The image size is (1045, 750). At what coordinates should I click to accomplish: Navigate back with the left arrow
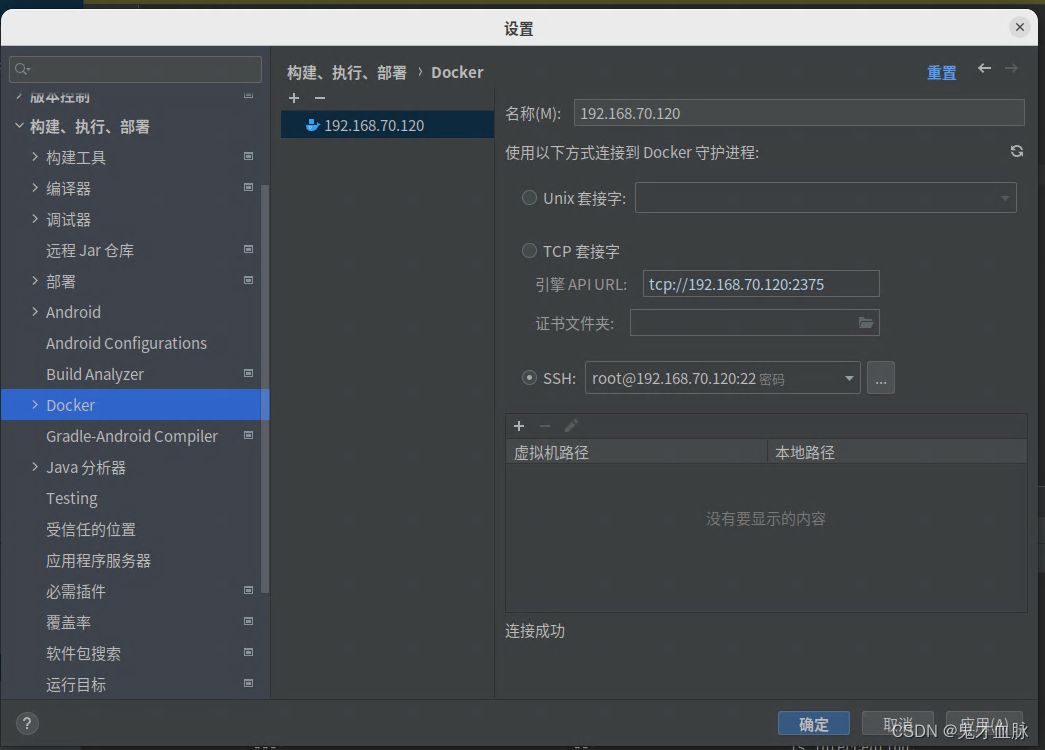point(983,69)
